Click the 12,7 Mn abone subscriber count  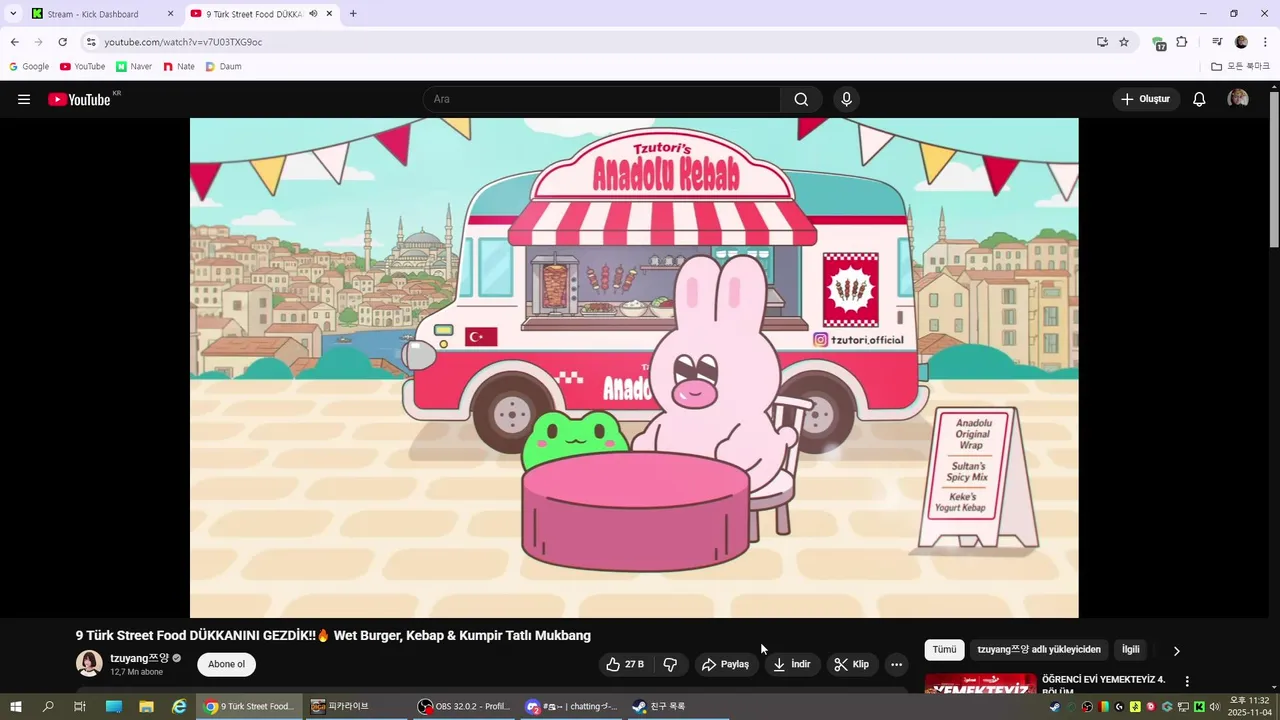point(136,672)
